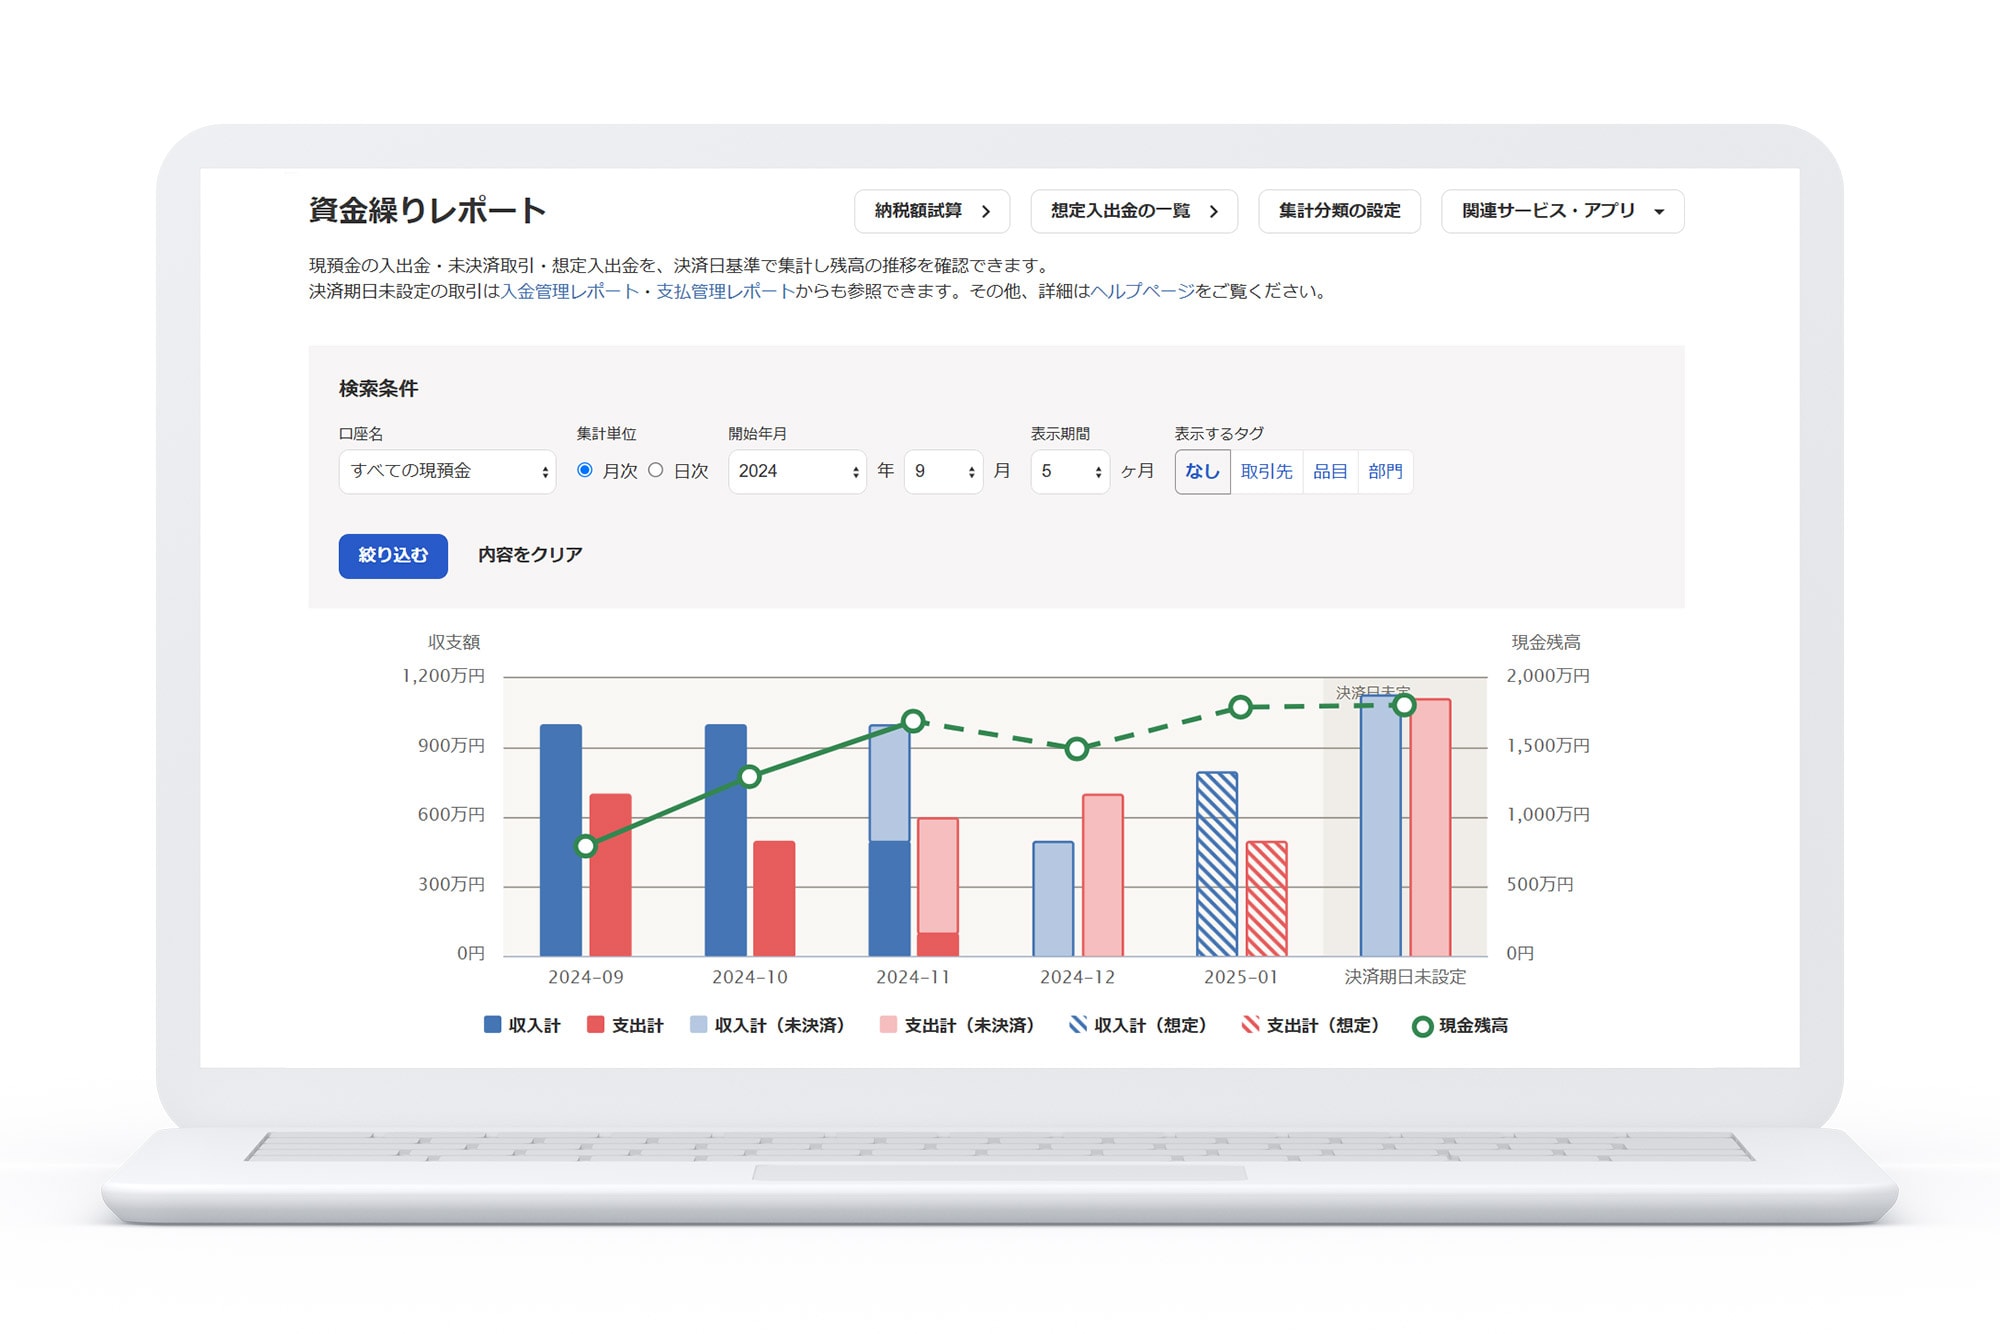Click the 支出計（未決済）legend icon

pos(889,1025)
